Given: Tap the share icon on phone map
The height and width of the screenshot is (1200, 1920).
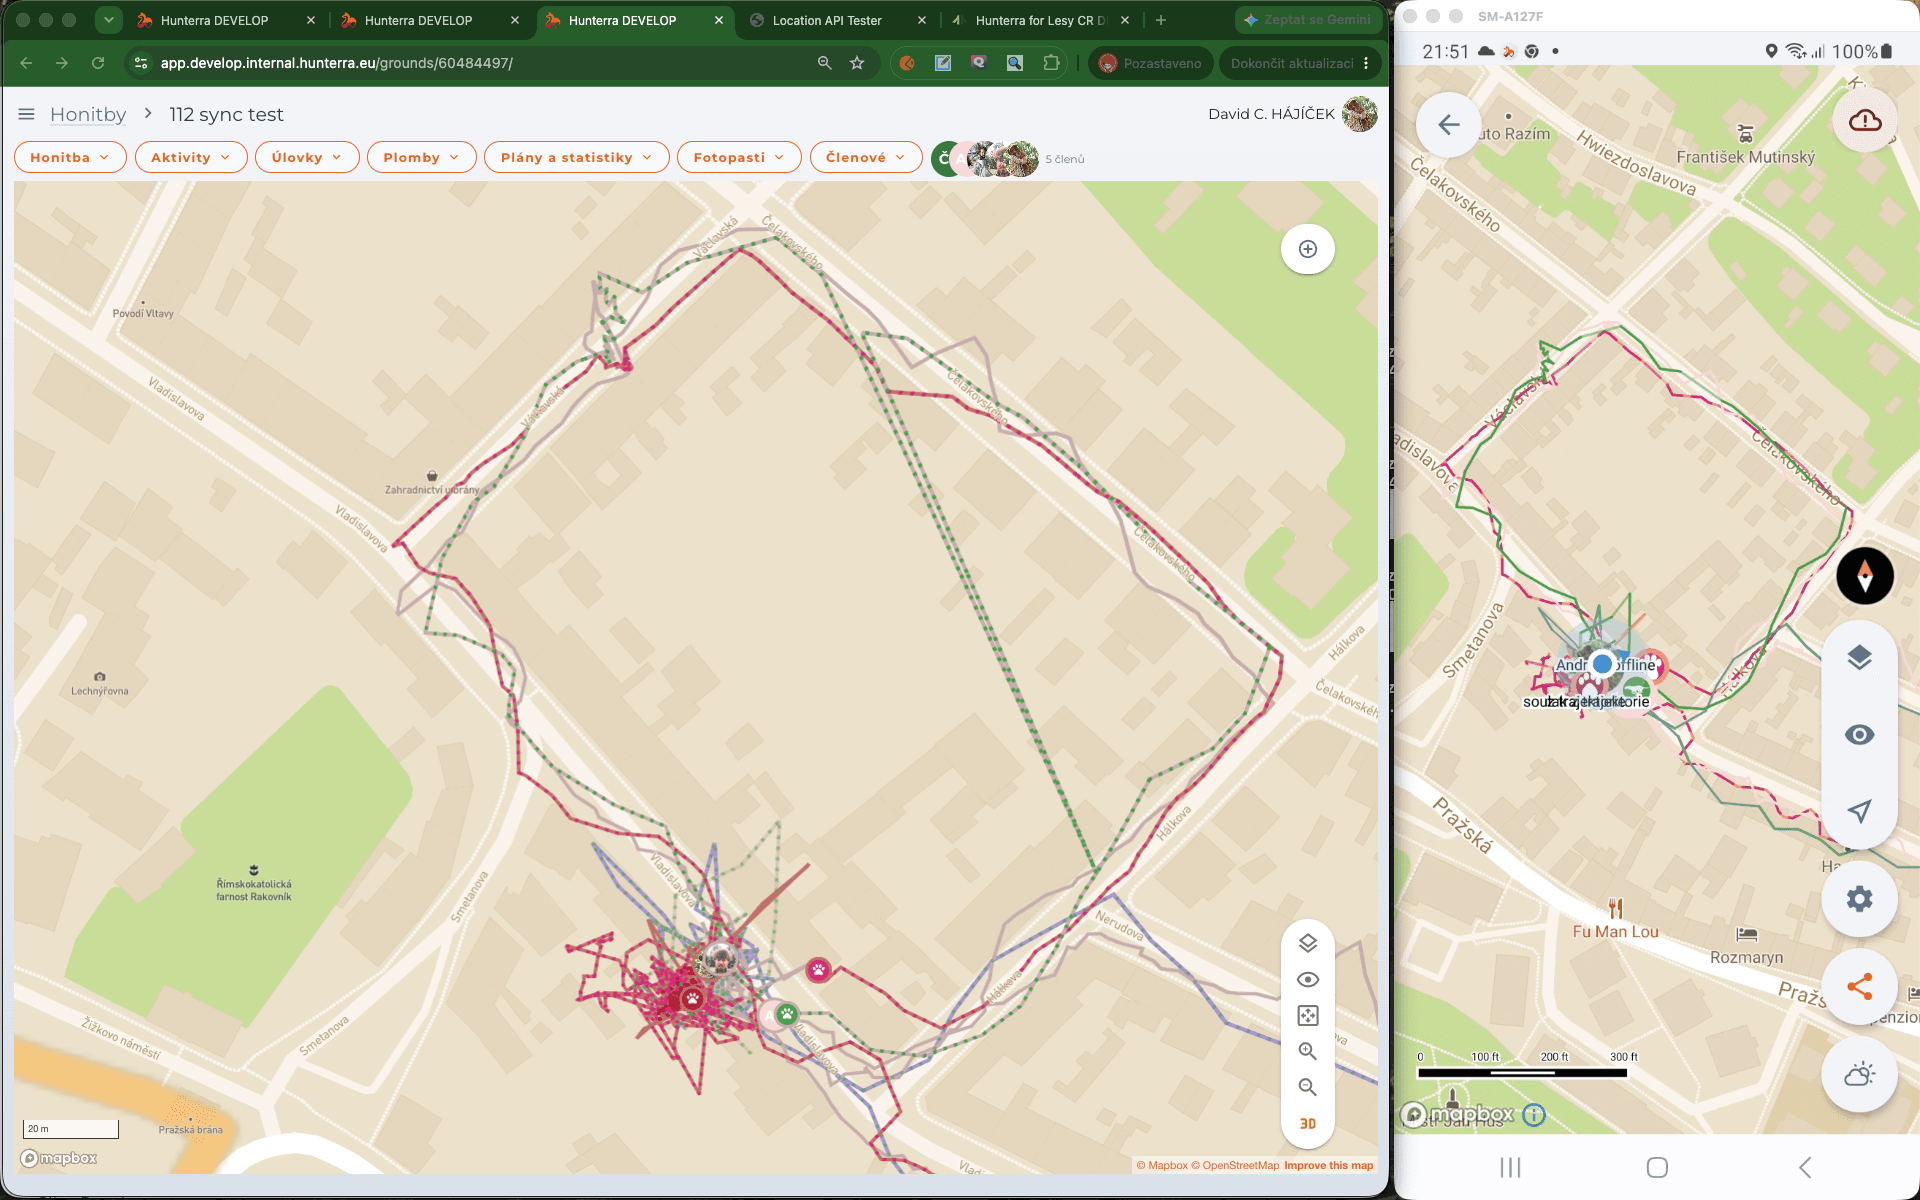Looking at the screenshot, I should coord(1859,987).
